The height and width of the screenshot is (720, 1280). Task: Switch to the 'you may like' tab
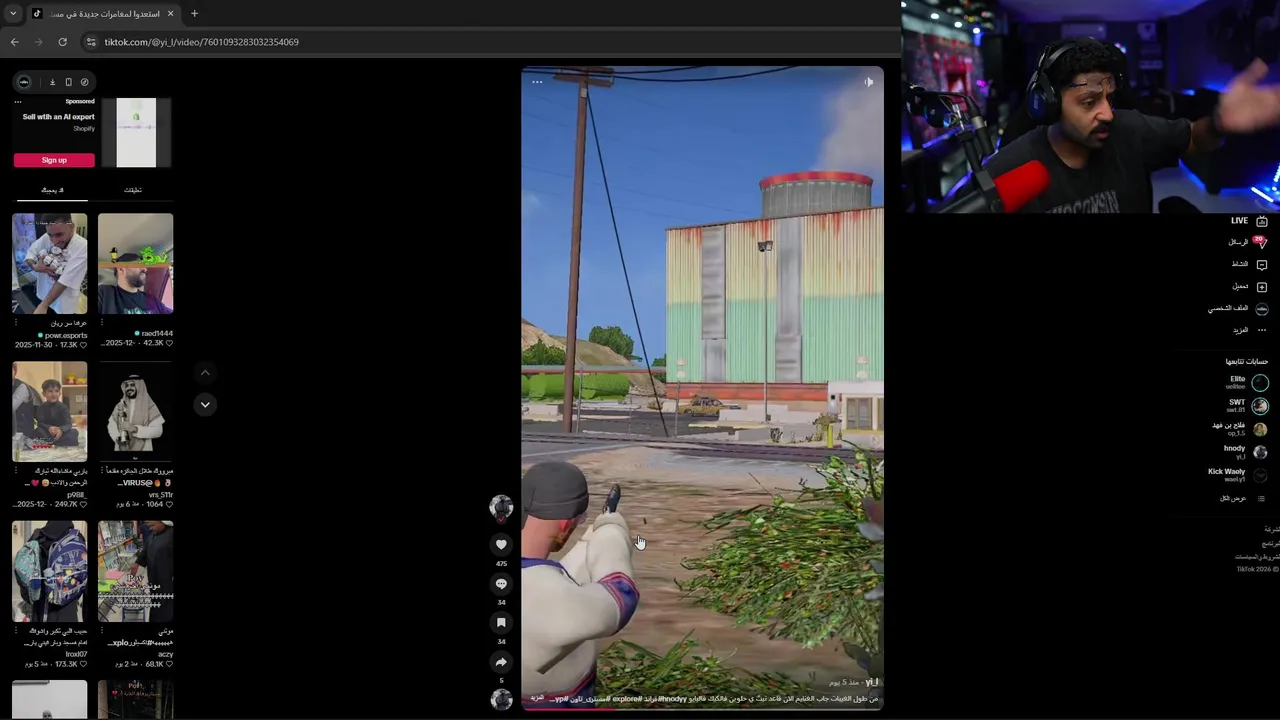tap(52, 190)
